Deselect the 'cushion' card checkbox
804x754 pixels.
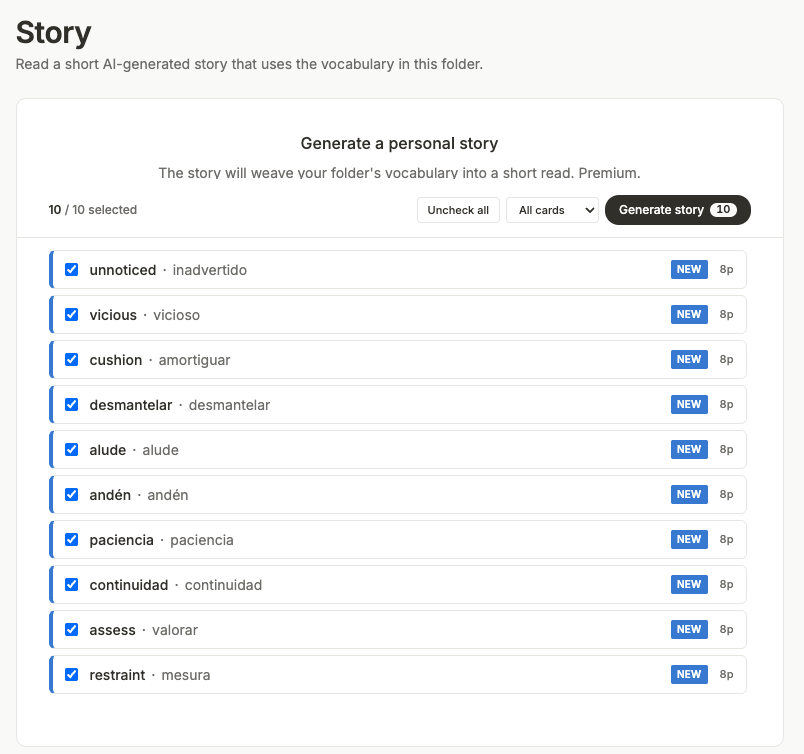(x=71, y=360)
